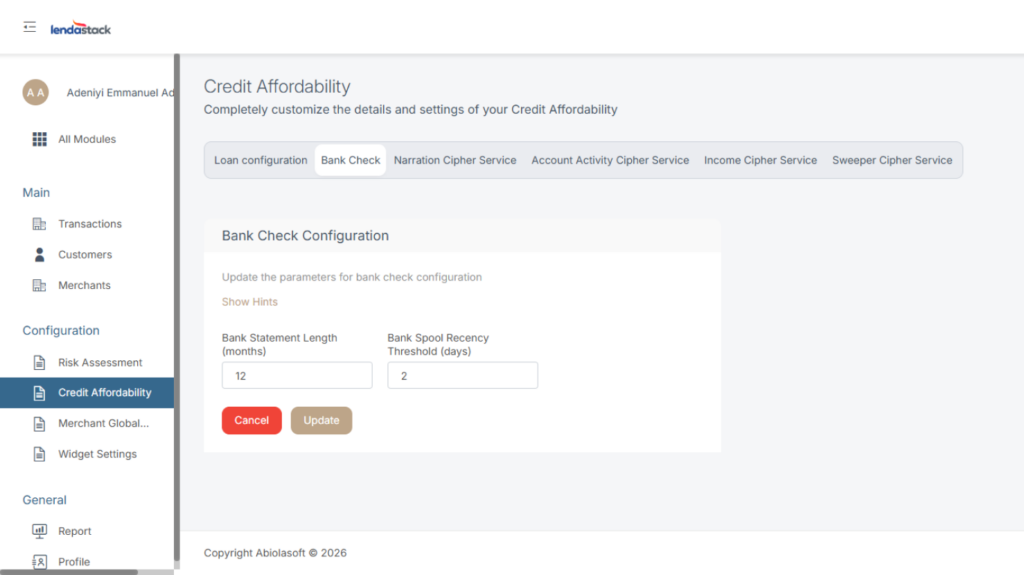The width and height of the screenshot is (1024, 575).
Task: Open the Narration Cipher Service tab
Action: 455,160
